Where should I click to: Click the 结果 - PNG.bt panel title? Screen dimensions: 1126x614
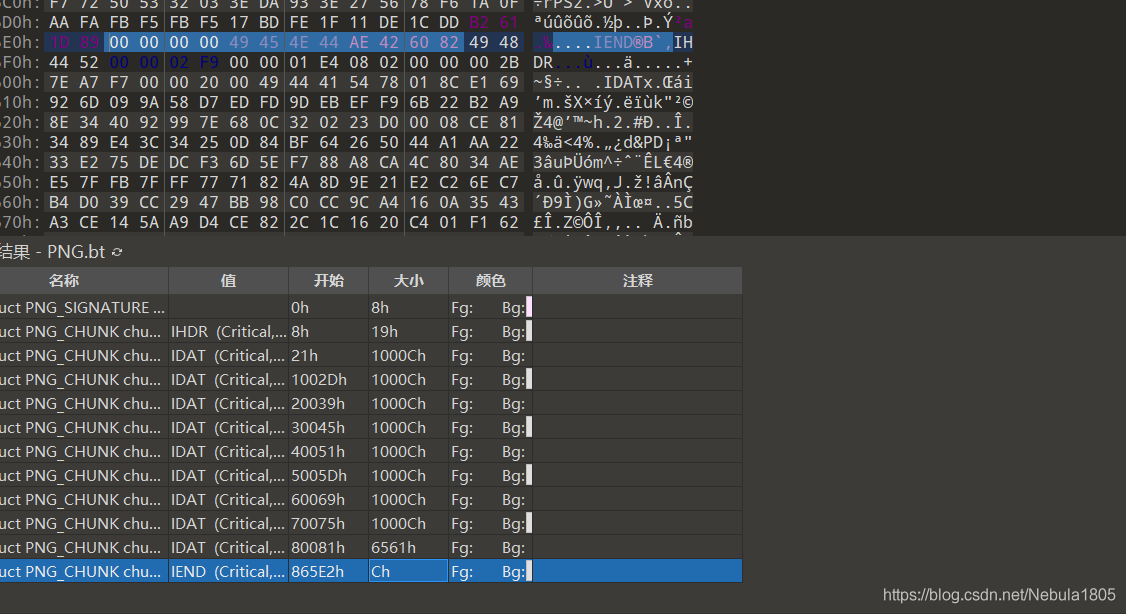[x=52, y=252]
